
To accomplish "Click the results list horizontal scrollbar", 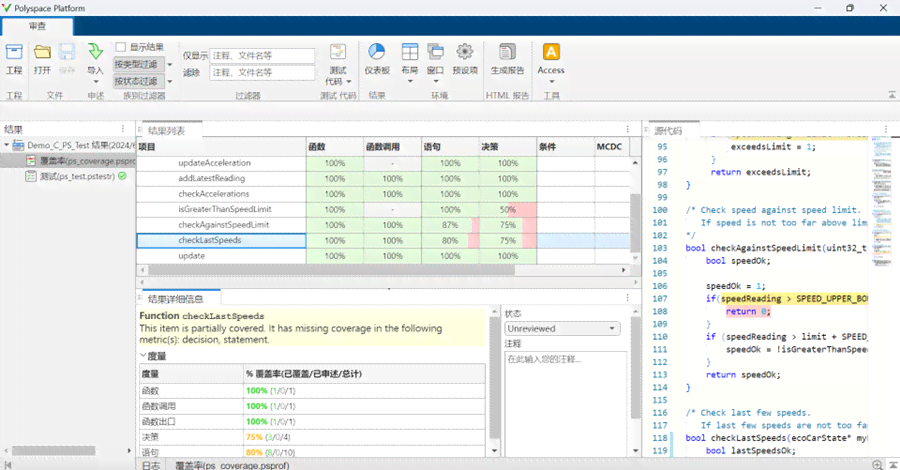I will coord(331,270).
